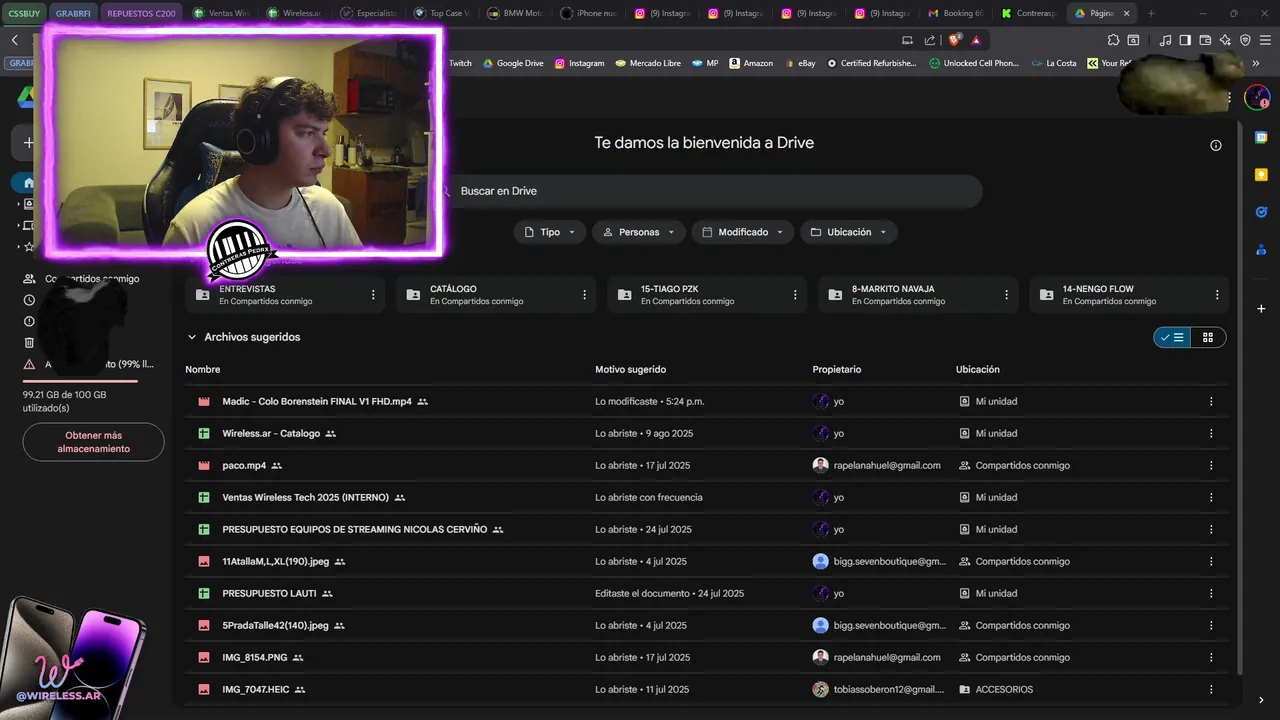Collapse the Archivos sugeridos section
The height and width of the screenshot is (720, 1280).
pyautogui.click(x=192, y=337)
